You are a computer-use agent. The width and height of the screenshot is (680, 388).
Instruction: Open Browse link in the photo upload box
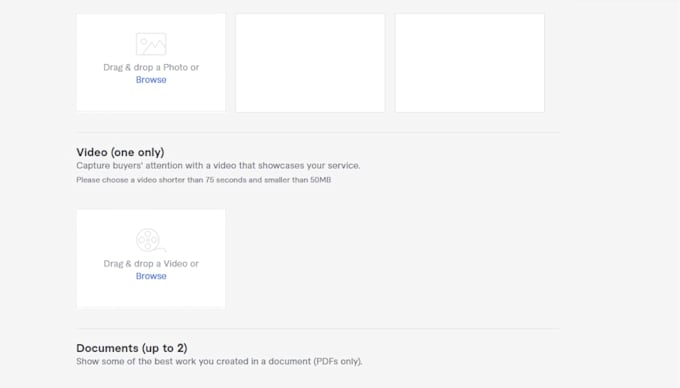[x=151, y=80]
